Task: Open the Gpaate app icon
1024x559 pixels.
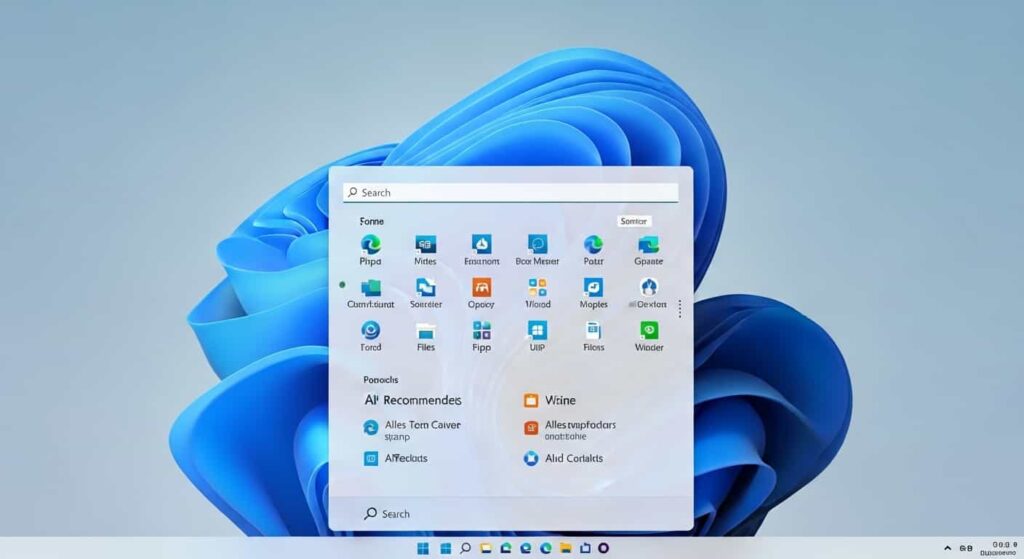Action: point(648,245)
